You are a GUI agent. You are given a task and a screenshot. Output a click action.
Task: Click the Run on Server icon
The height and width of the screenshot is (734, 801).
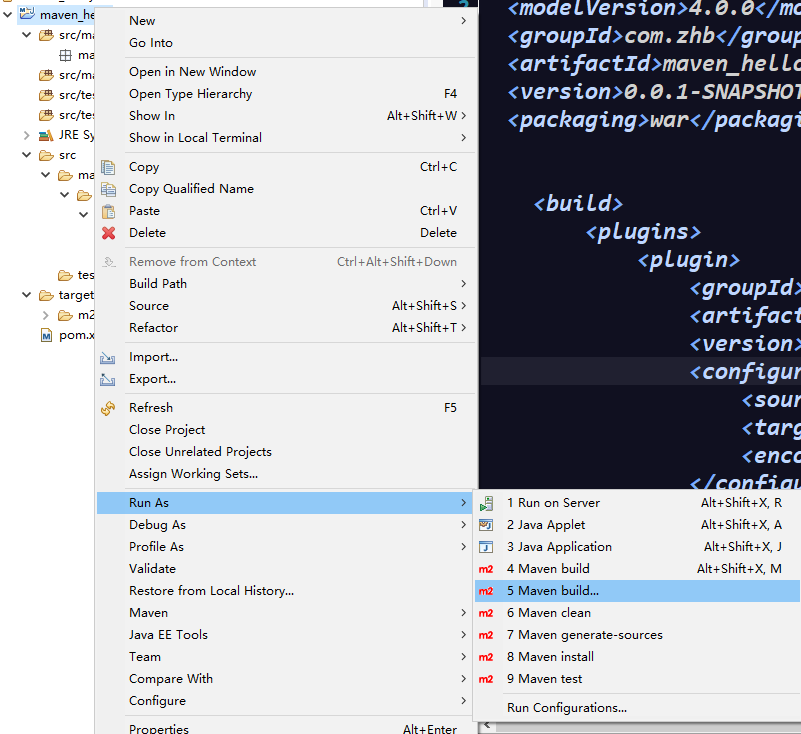coord(486,503)
